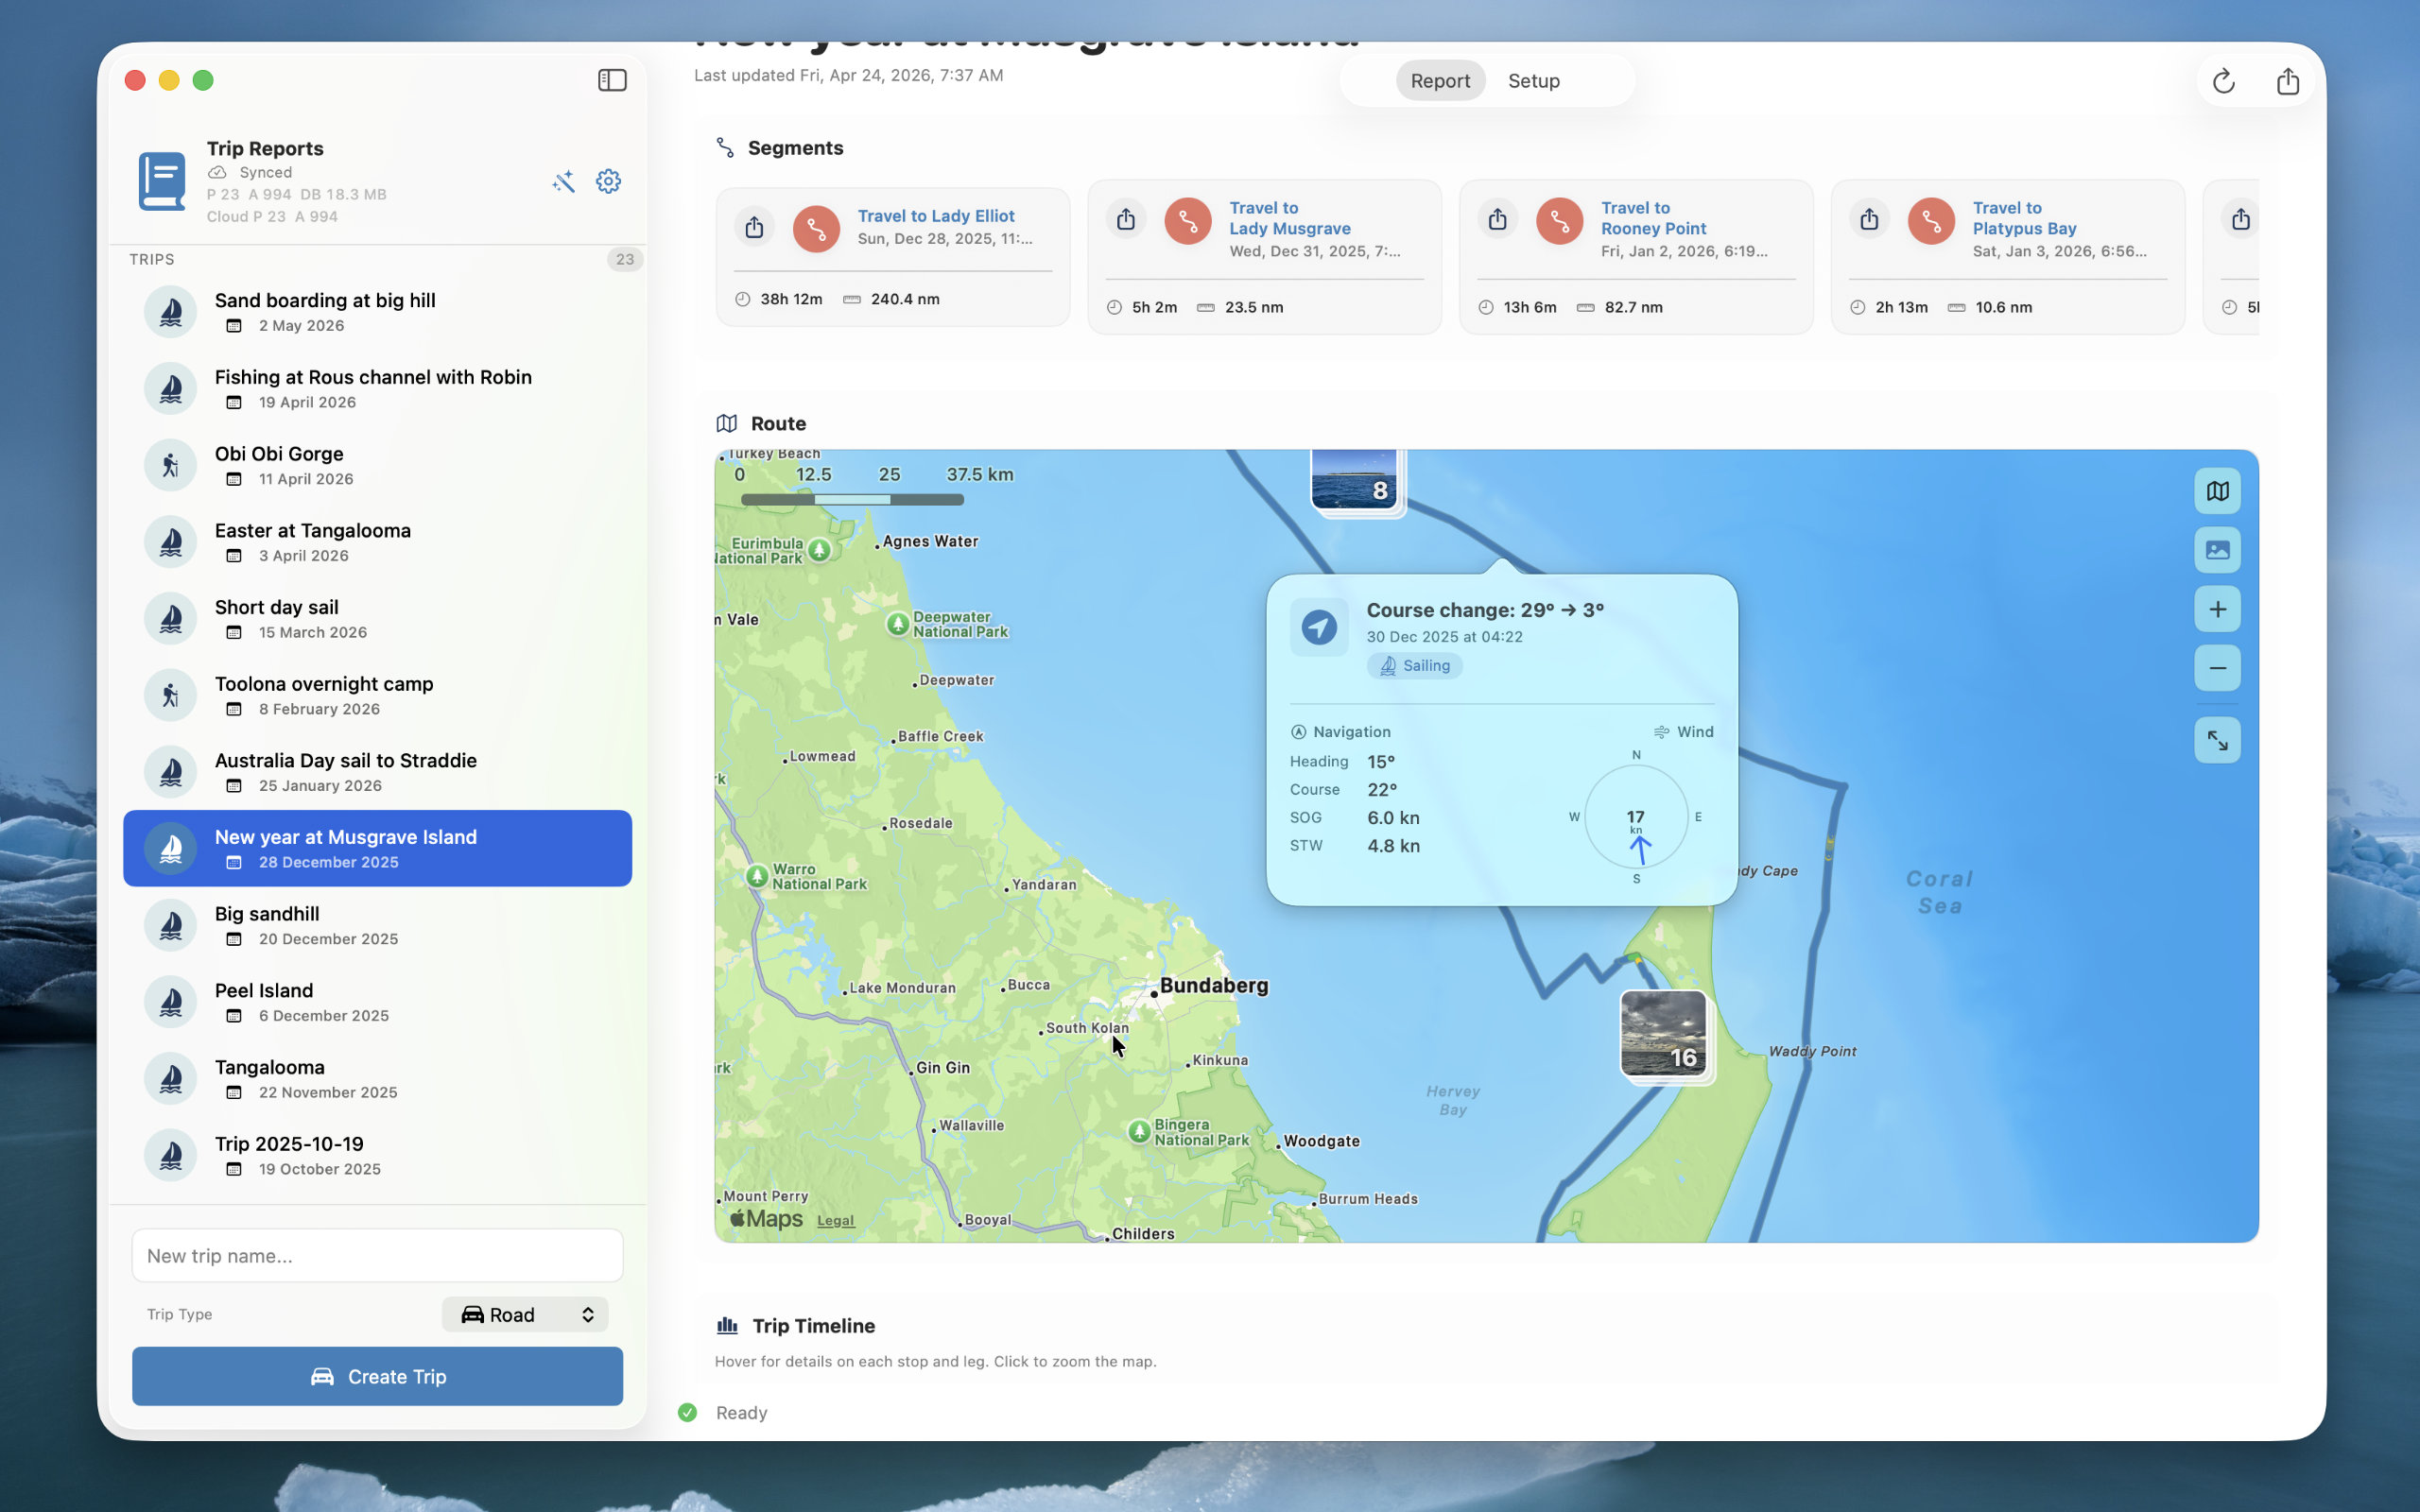Select Sand boarding at big hill trip

click(377, 312)
